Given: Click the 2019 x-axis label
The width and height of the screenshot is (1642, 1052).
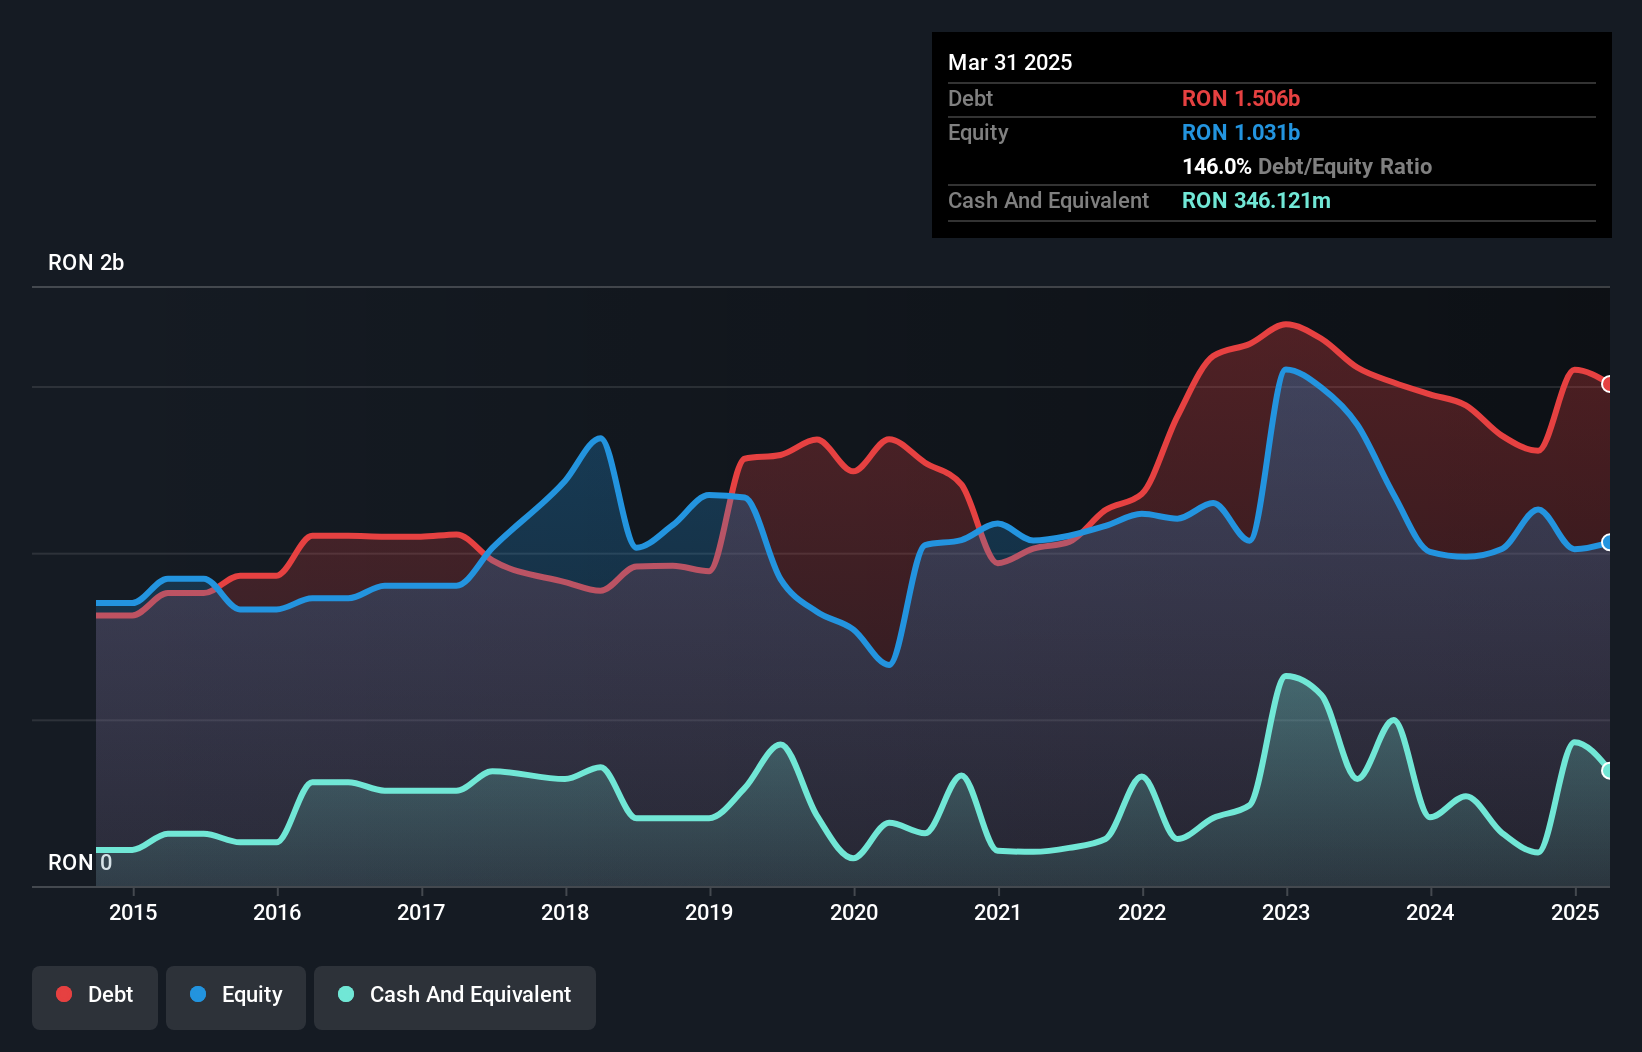Looking at the screenshot, I should click(709, 912).
